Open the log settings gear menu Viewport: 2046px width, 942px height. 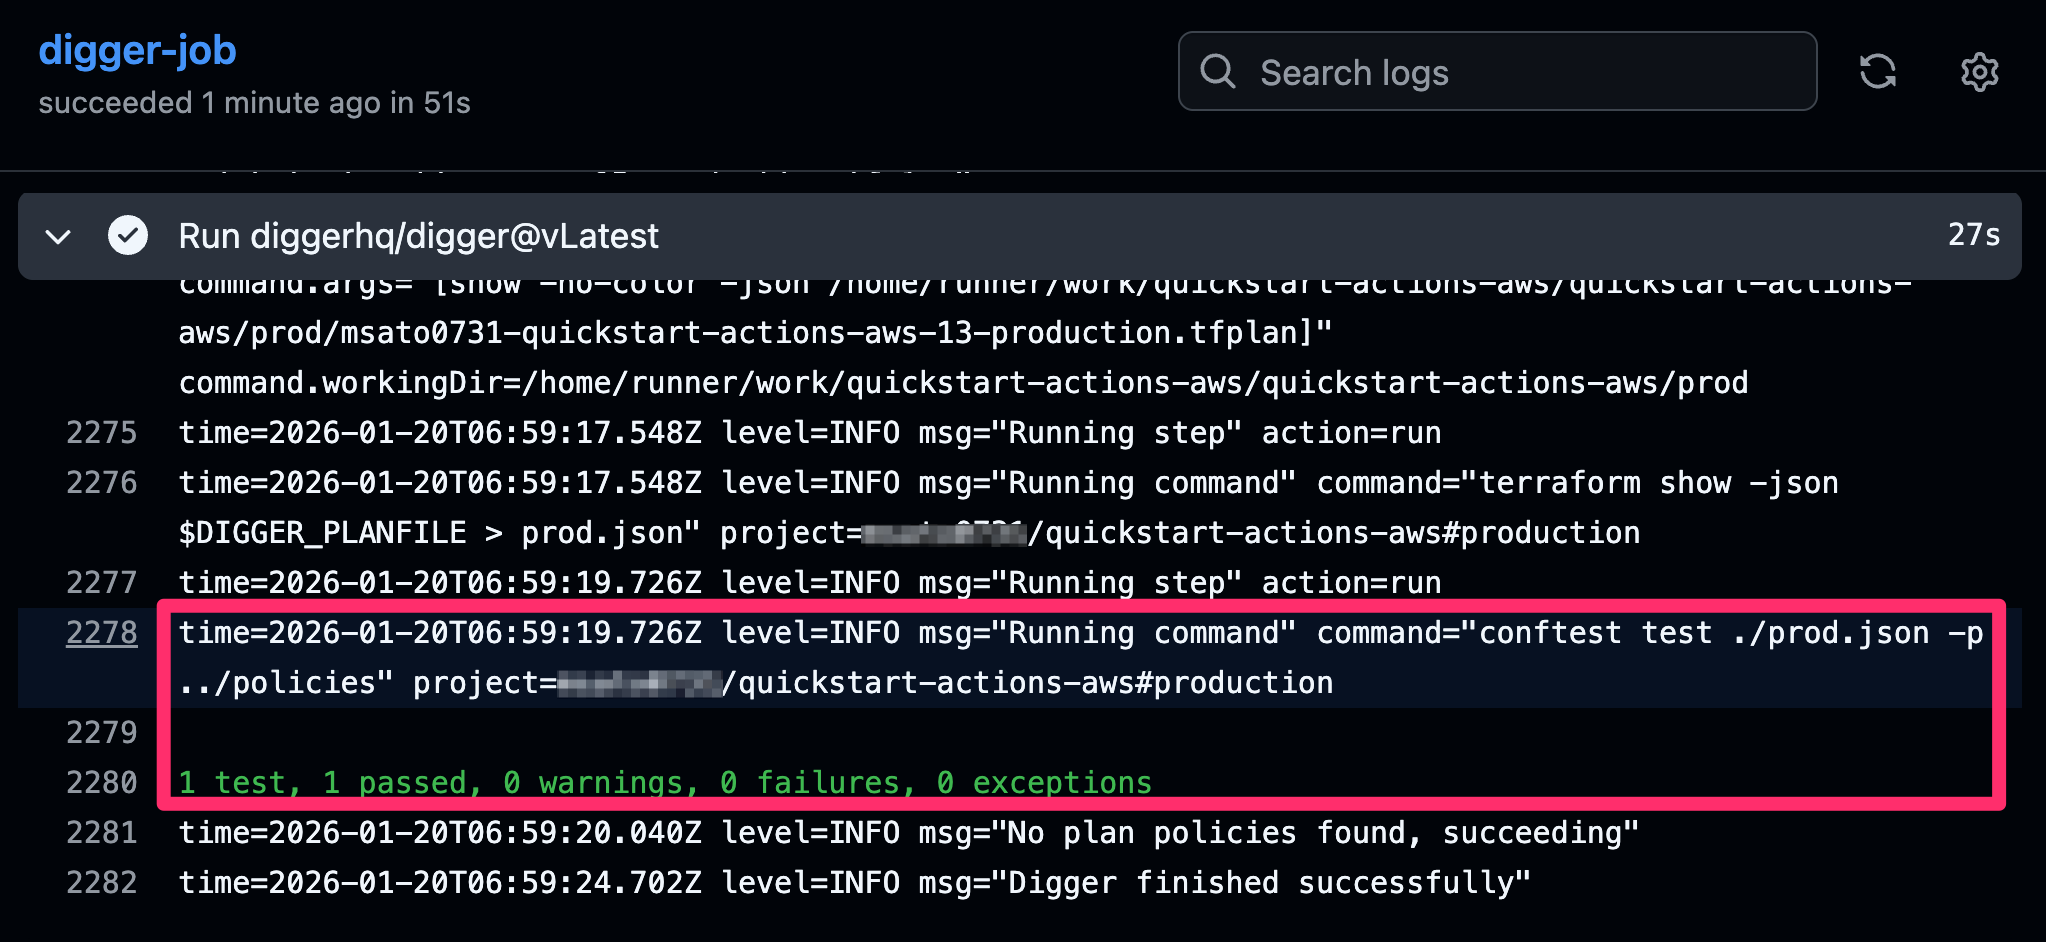[x=1978, y=71]
